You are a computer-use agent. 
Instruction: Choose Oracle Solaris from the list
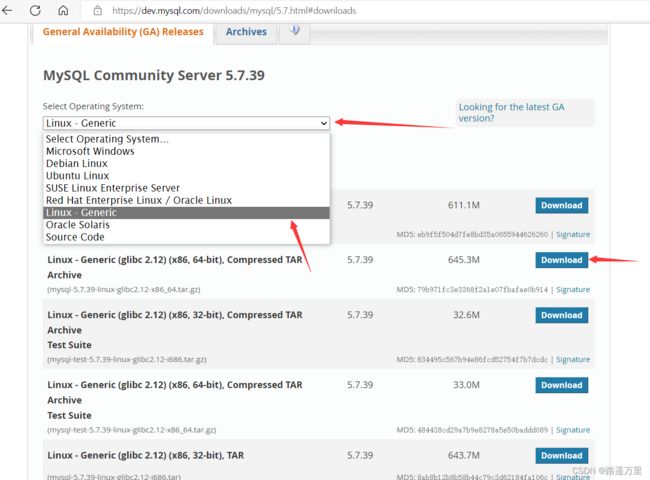click(186, 225)
